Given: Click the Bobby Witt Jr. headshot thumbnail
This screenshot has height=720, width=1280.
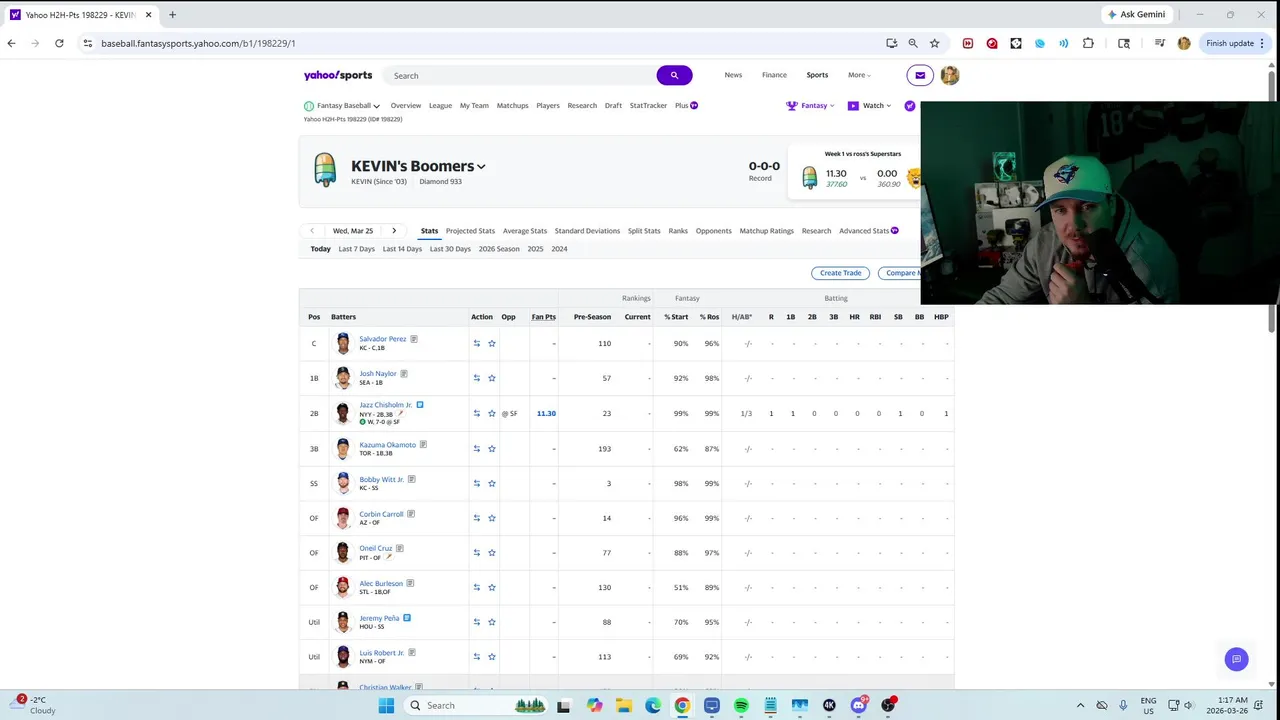Looking at the screenshot, I should point(343,483).
